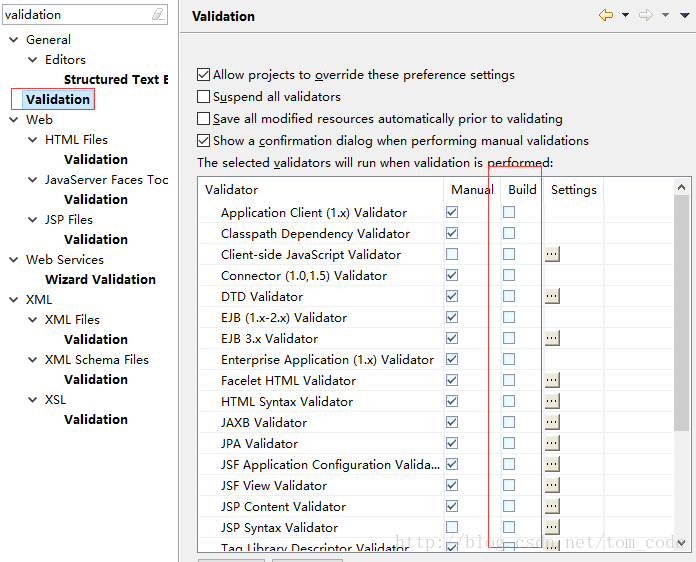Enable Save all modified resources automatically

pyautogui.click(x=203, y=119)
